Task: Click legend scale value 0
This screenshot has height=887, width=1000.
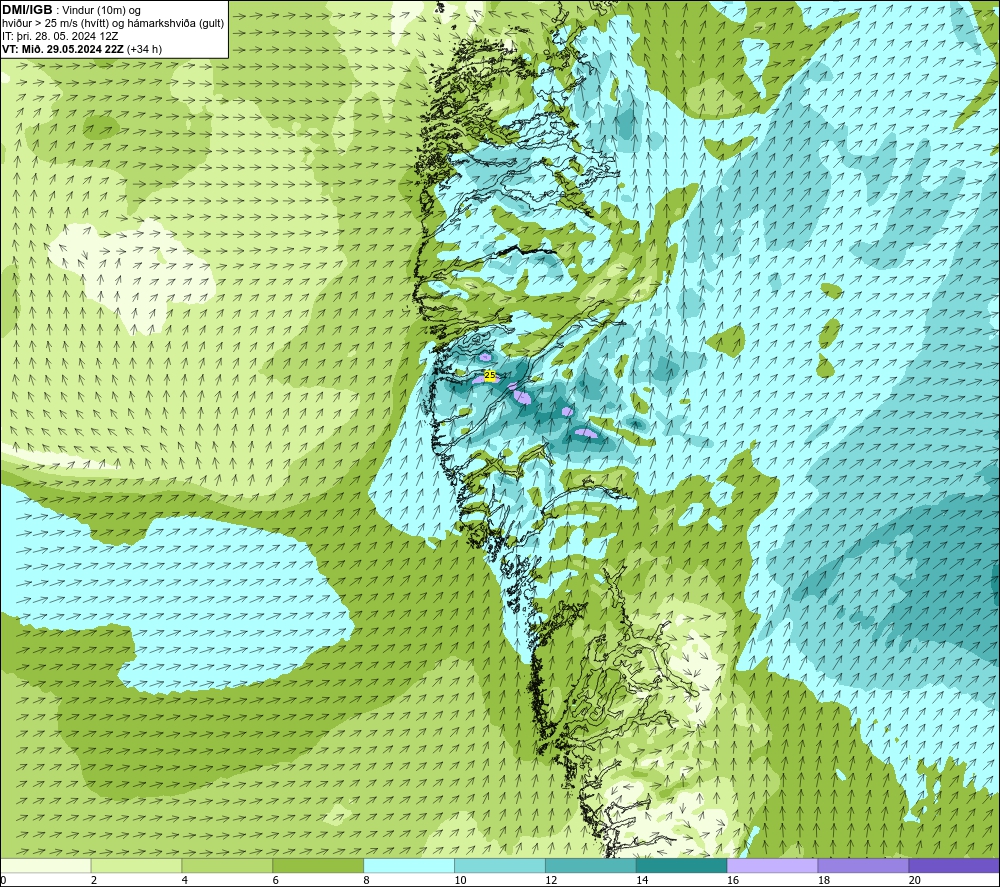Action: pyautogui.click(x=3, y=880)
